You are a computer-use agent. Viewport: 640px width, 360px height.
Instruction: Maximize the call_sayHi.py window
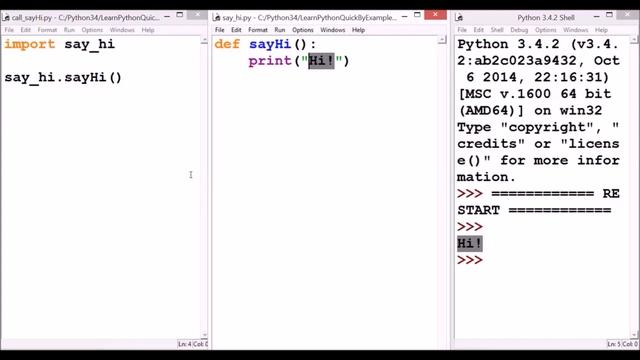pyautogui.click(x=180, y=15)
